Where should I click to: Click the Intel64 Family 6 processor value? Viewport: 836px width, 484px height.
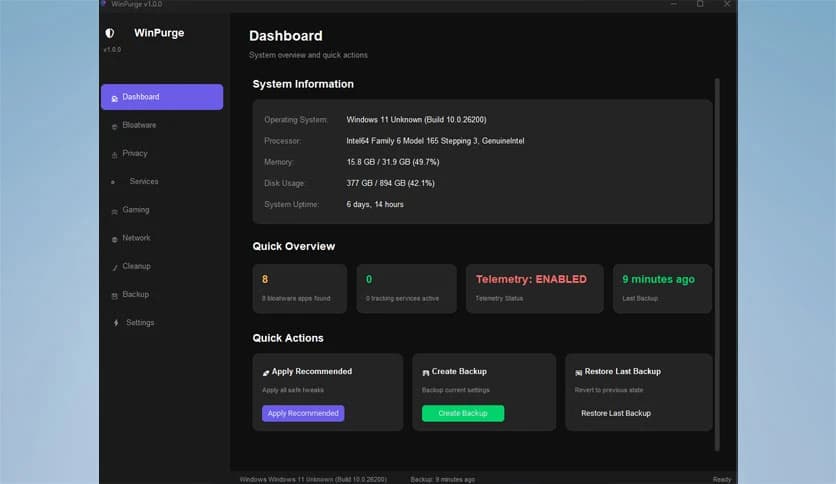[x=435, y=141]
